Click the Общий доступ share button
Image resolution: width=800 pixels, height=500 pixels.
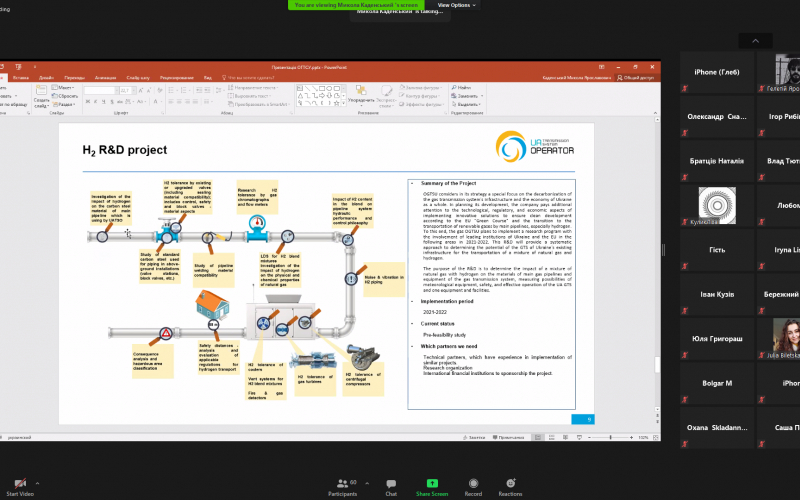pyautogui.click(x=635, y=78)
